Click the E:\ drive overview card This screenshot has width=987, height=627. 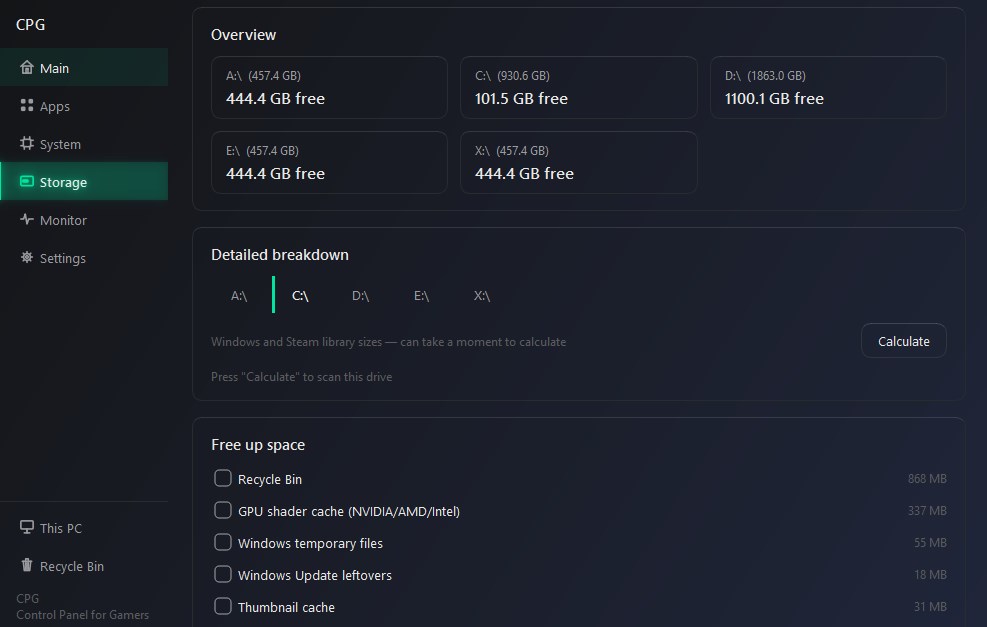pyautogui.click(x=329, y=162)
